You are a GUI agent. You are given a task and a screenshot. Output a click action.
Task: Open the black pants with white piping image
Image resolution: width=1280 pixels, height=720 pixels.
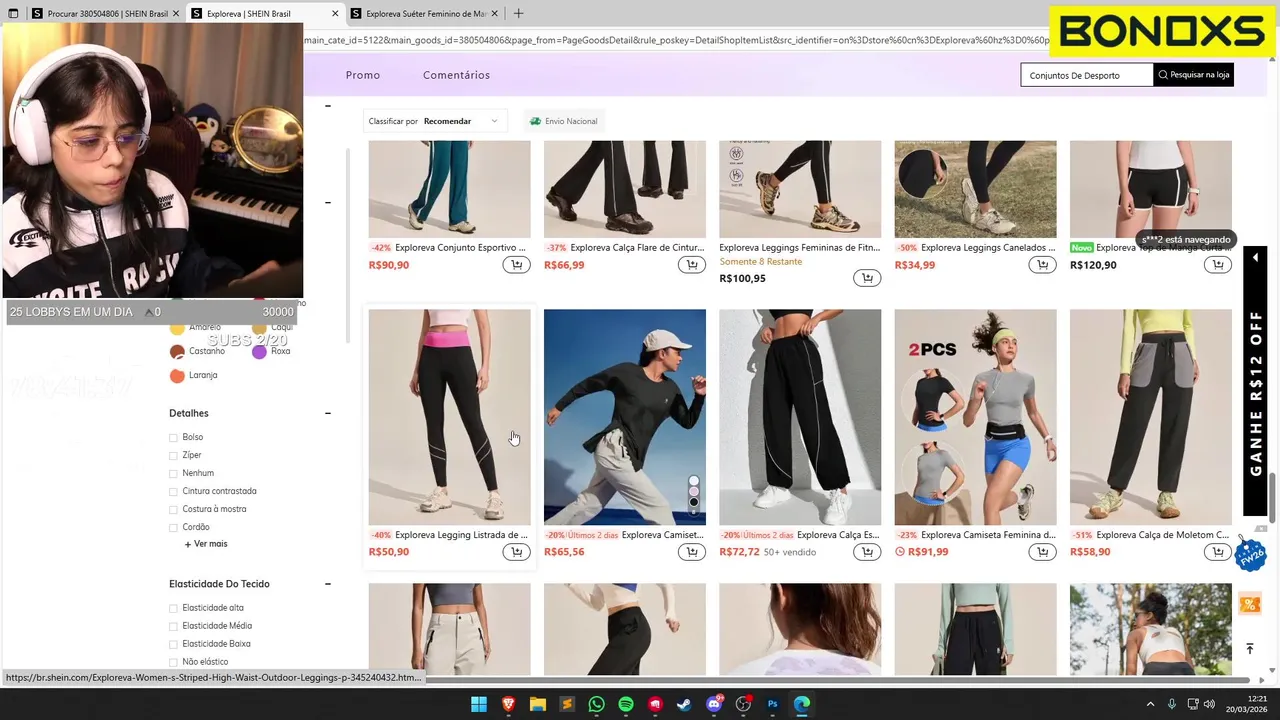click(800, 417)
